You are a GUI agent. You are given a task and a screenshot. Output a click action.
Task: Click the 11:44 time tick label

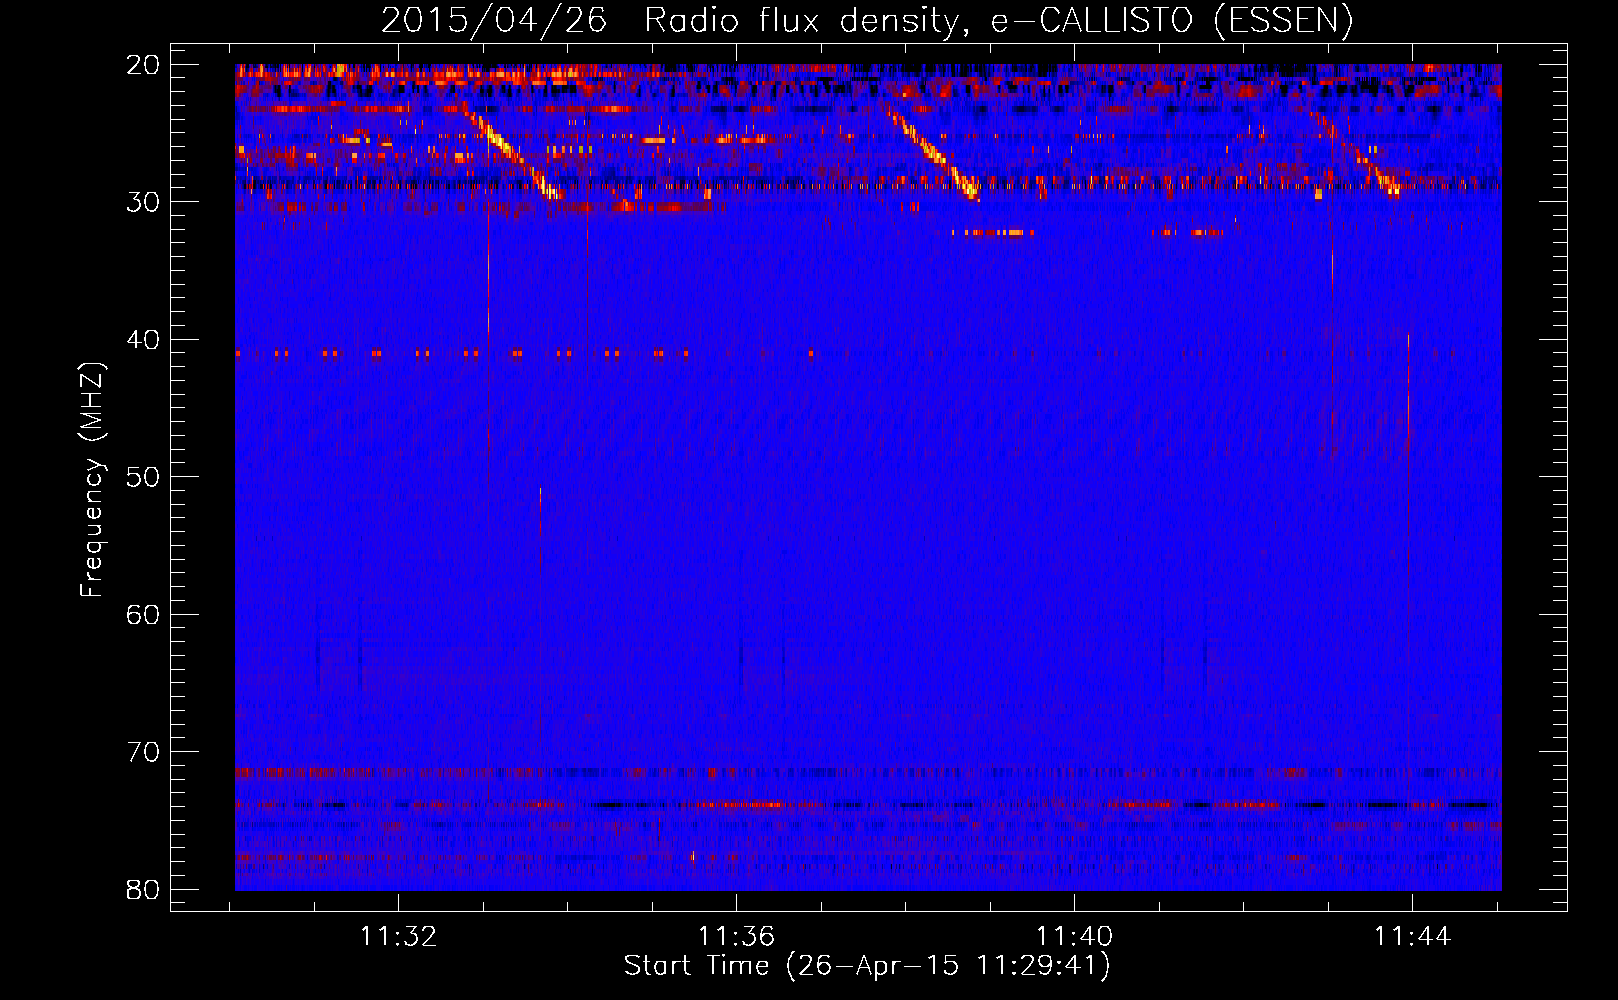coord(1412,937)
